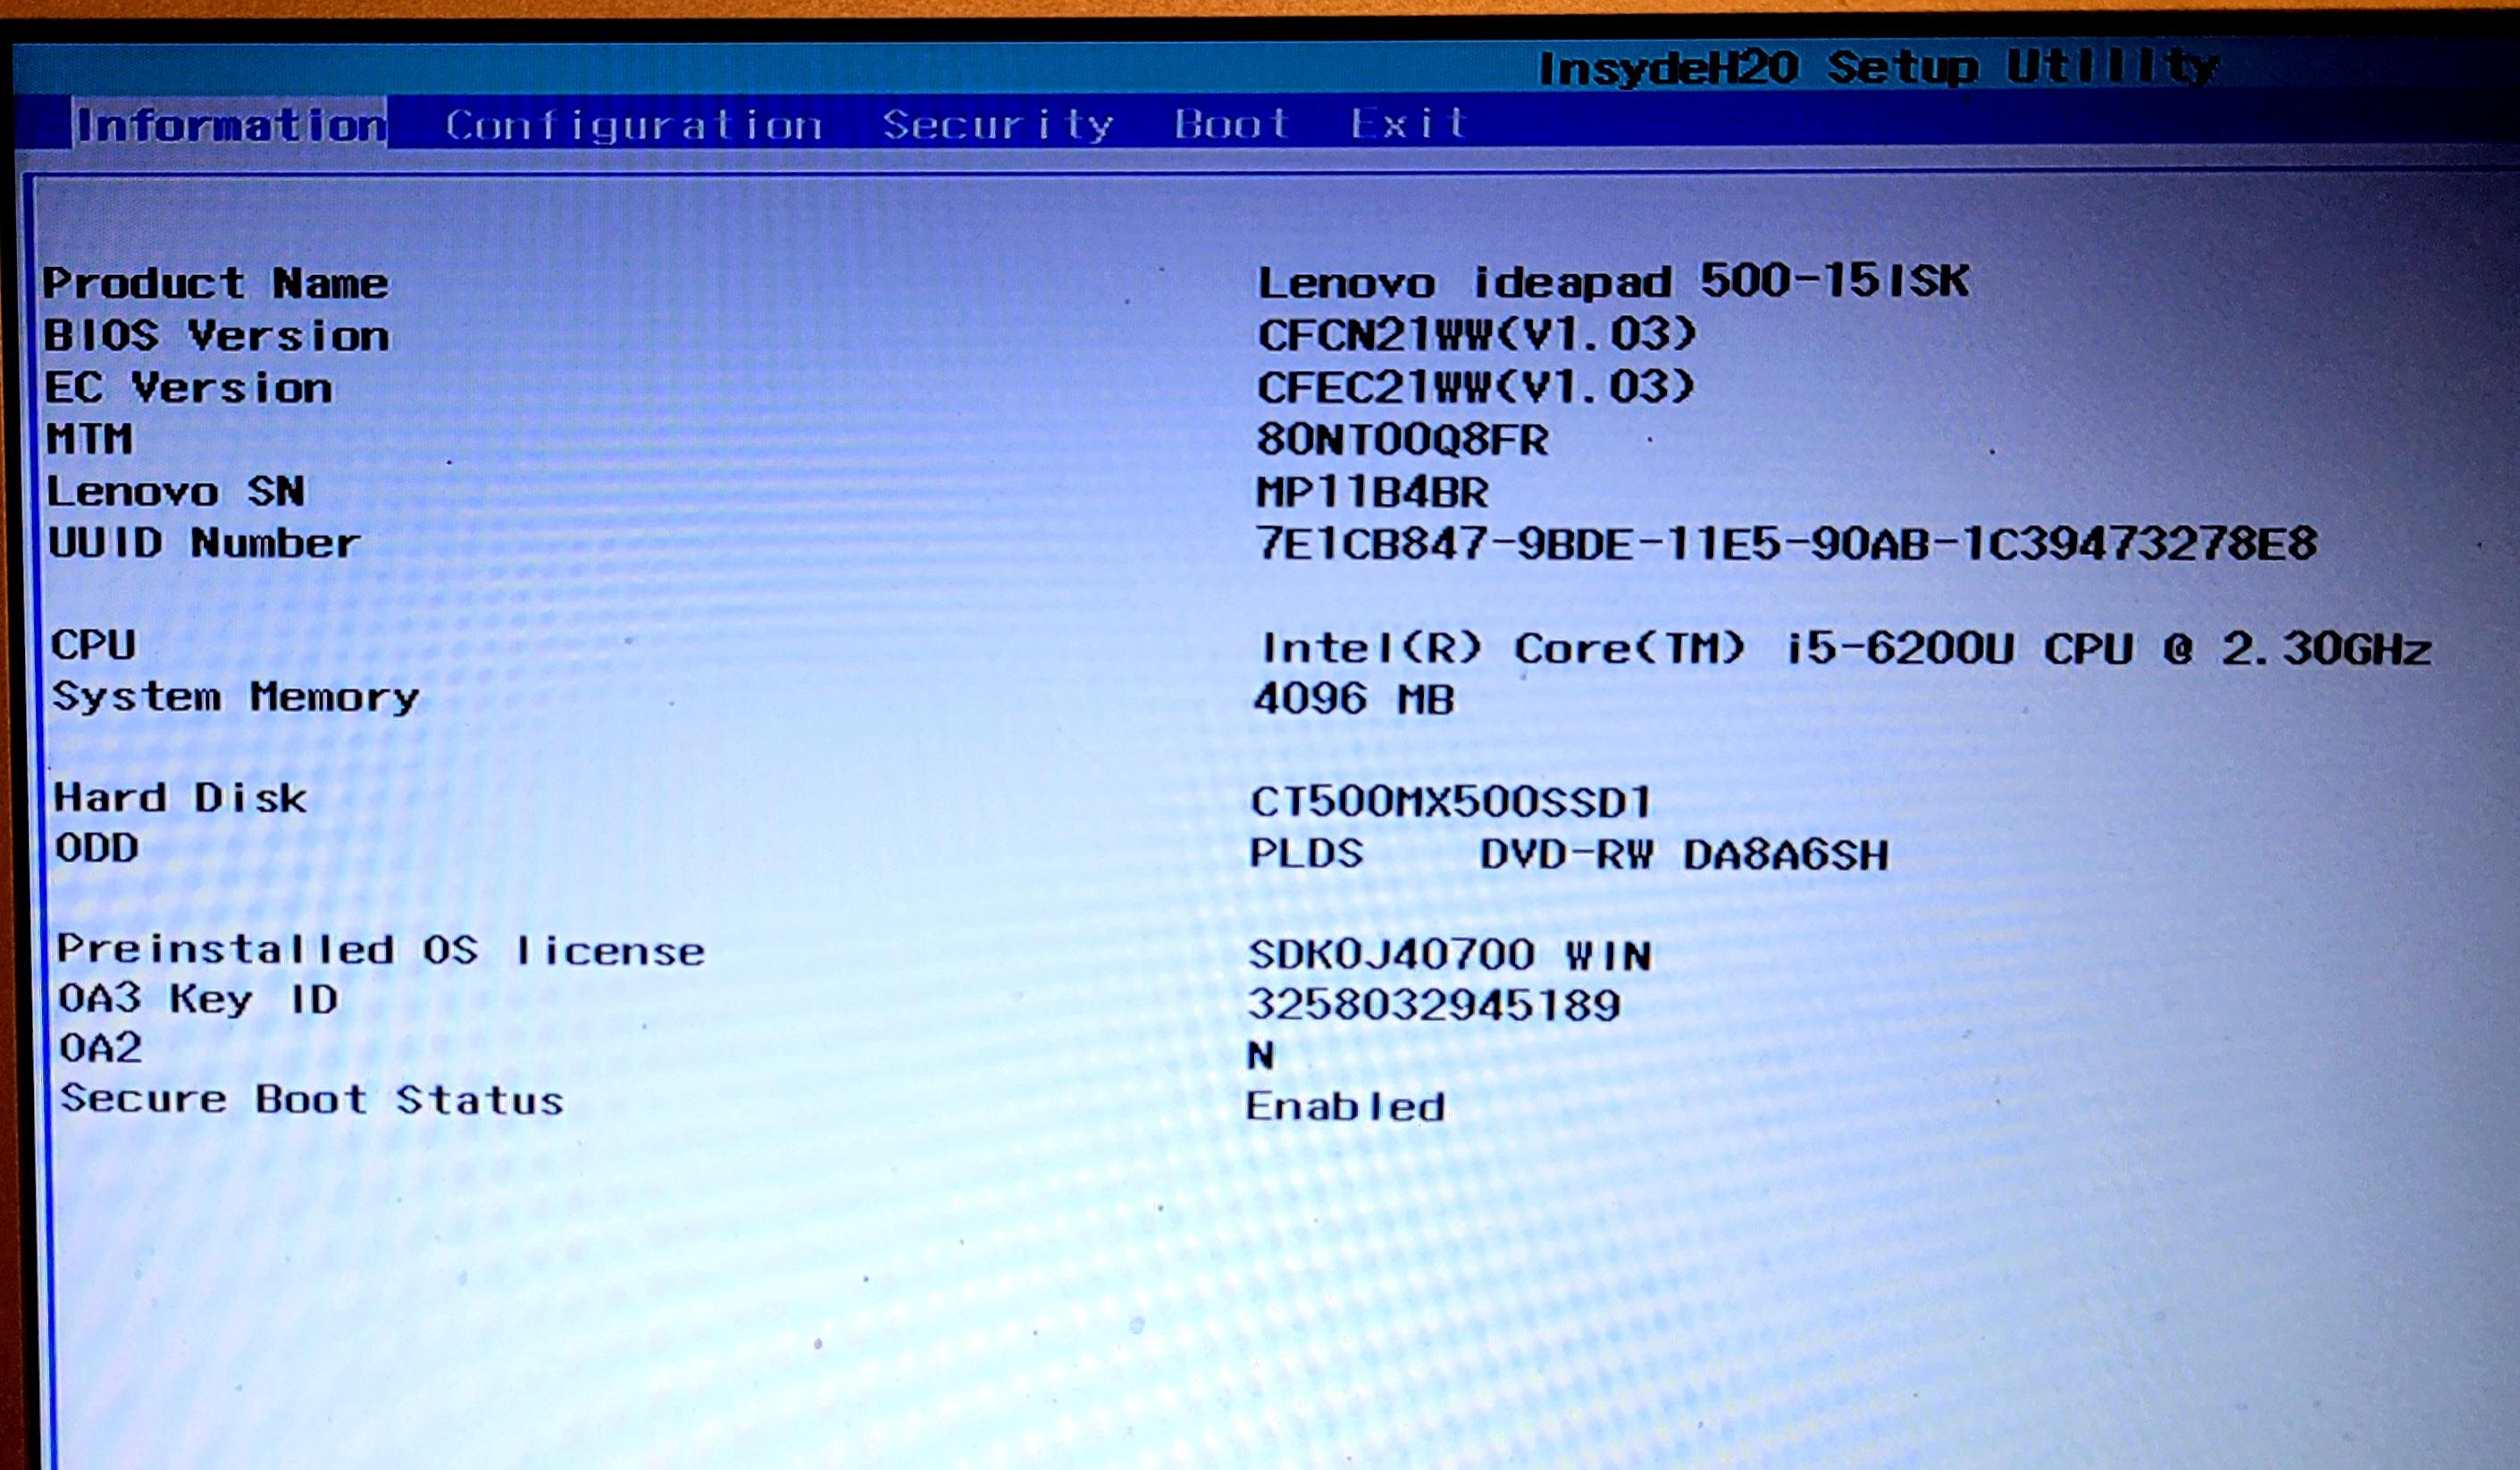Viewport: 2520px width, 1470px height.
Task: Click the InsydeH20 Setup Utility title
Action: coord(1878,68)
